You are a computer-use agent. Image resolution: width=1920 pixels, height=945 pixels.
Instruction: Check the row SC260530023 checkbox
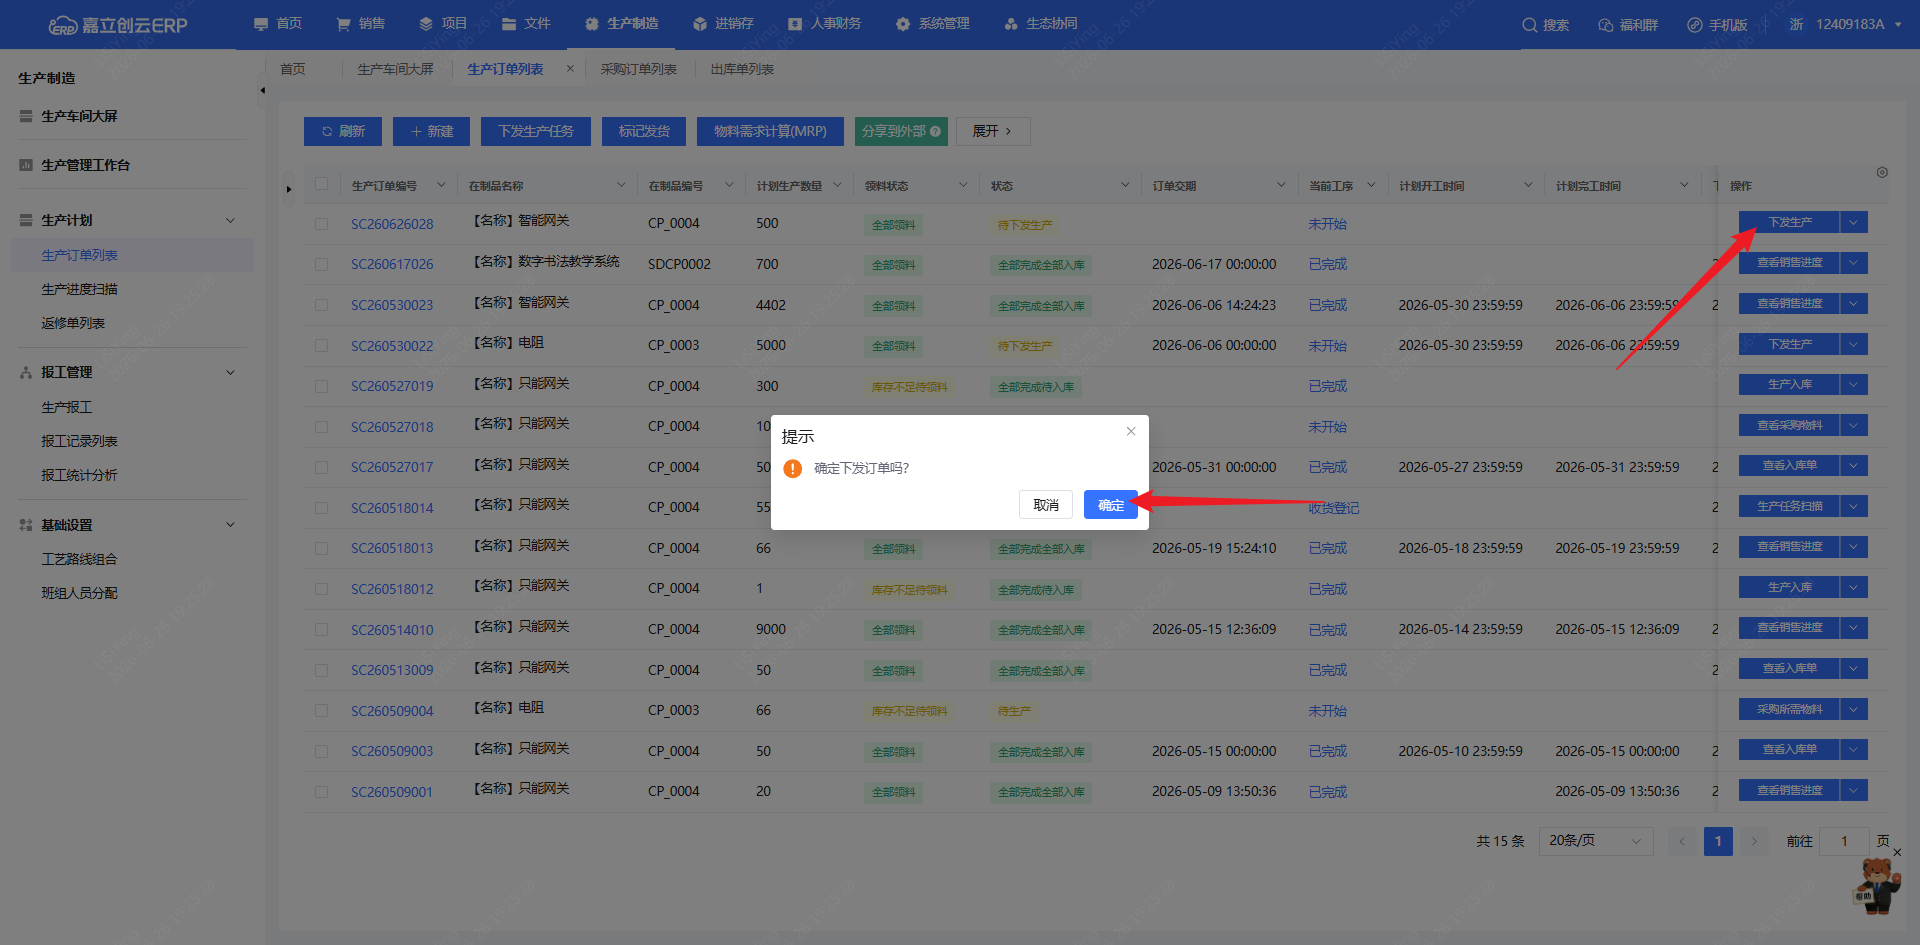(x=321, y=305)
